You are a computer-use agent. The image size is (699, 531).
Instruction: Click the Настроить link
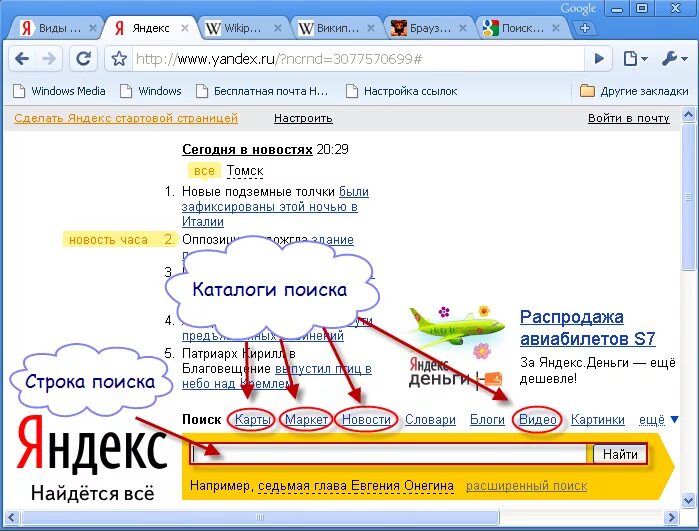(303, 118)
